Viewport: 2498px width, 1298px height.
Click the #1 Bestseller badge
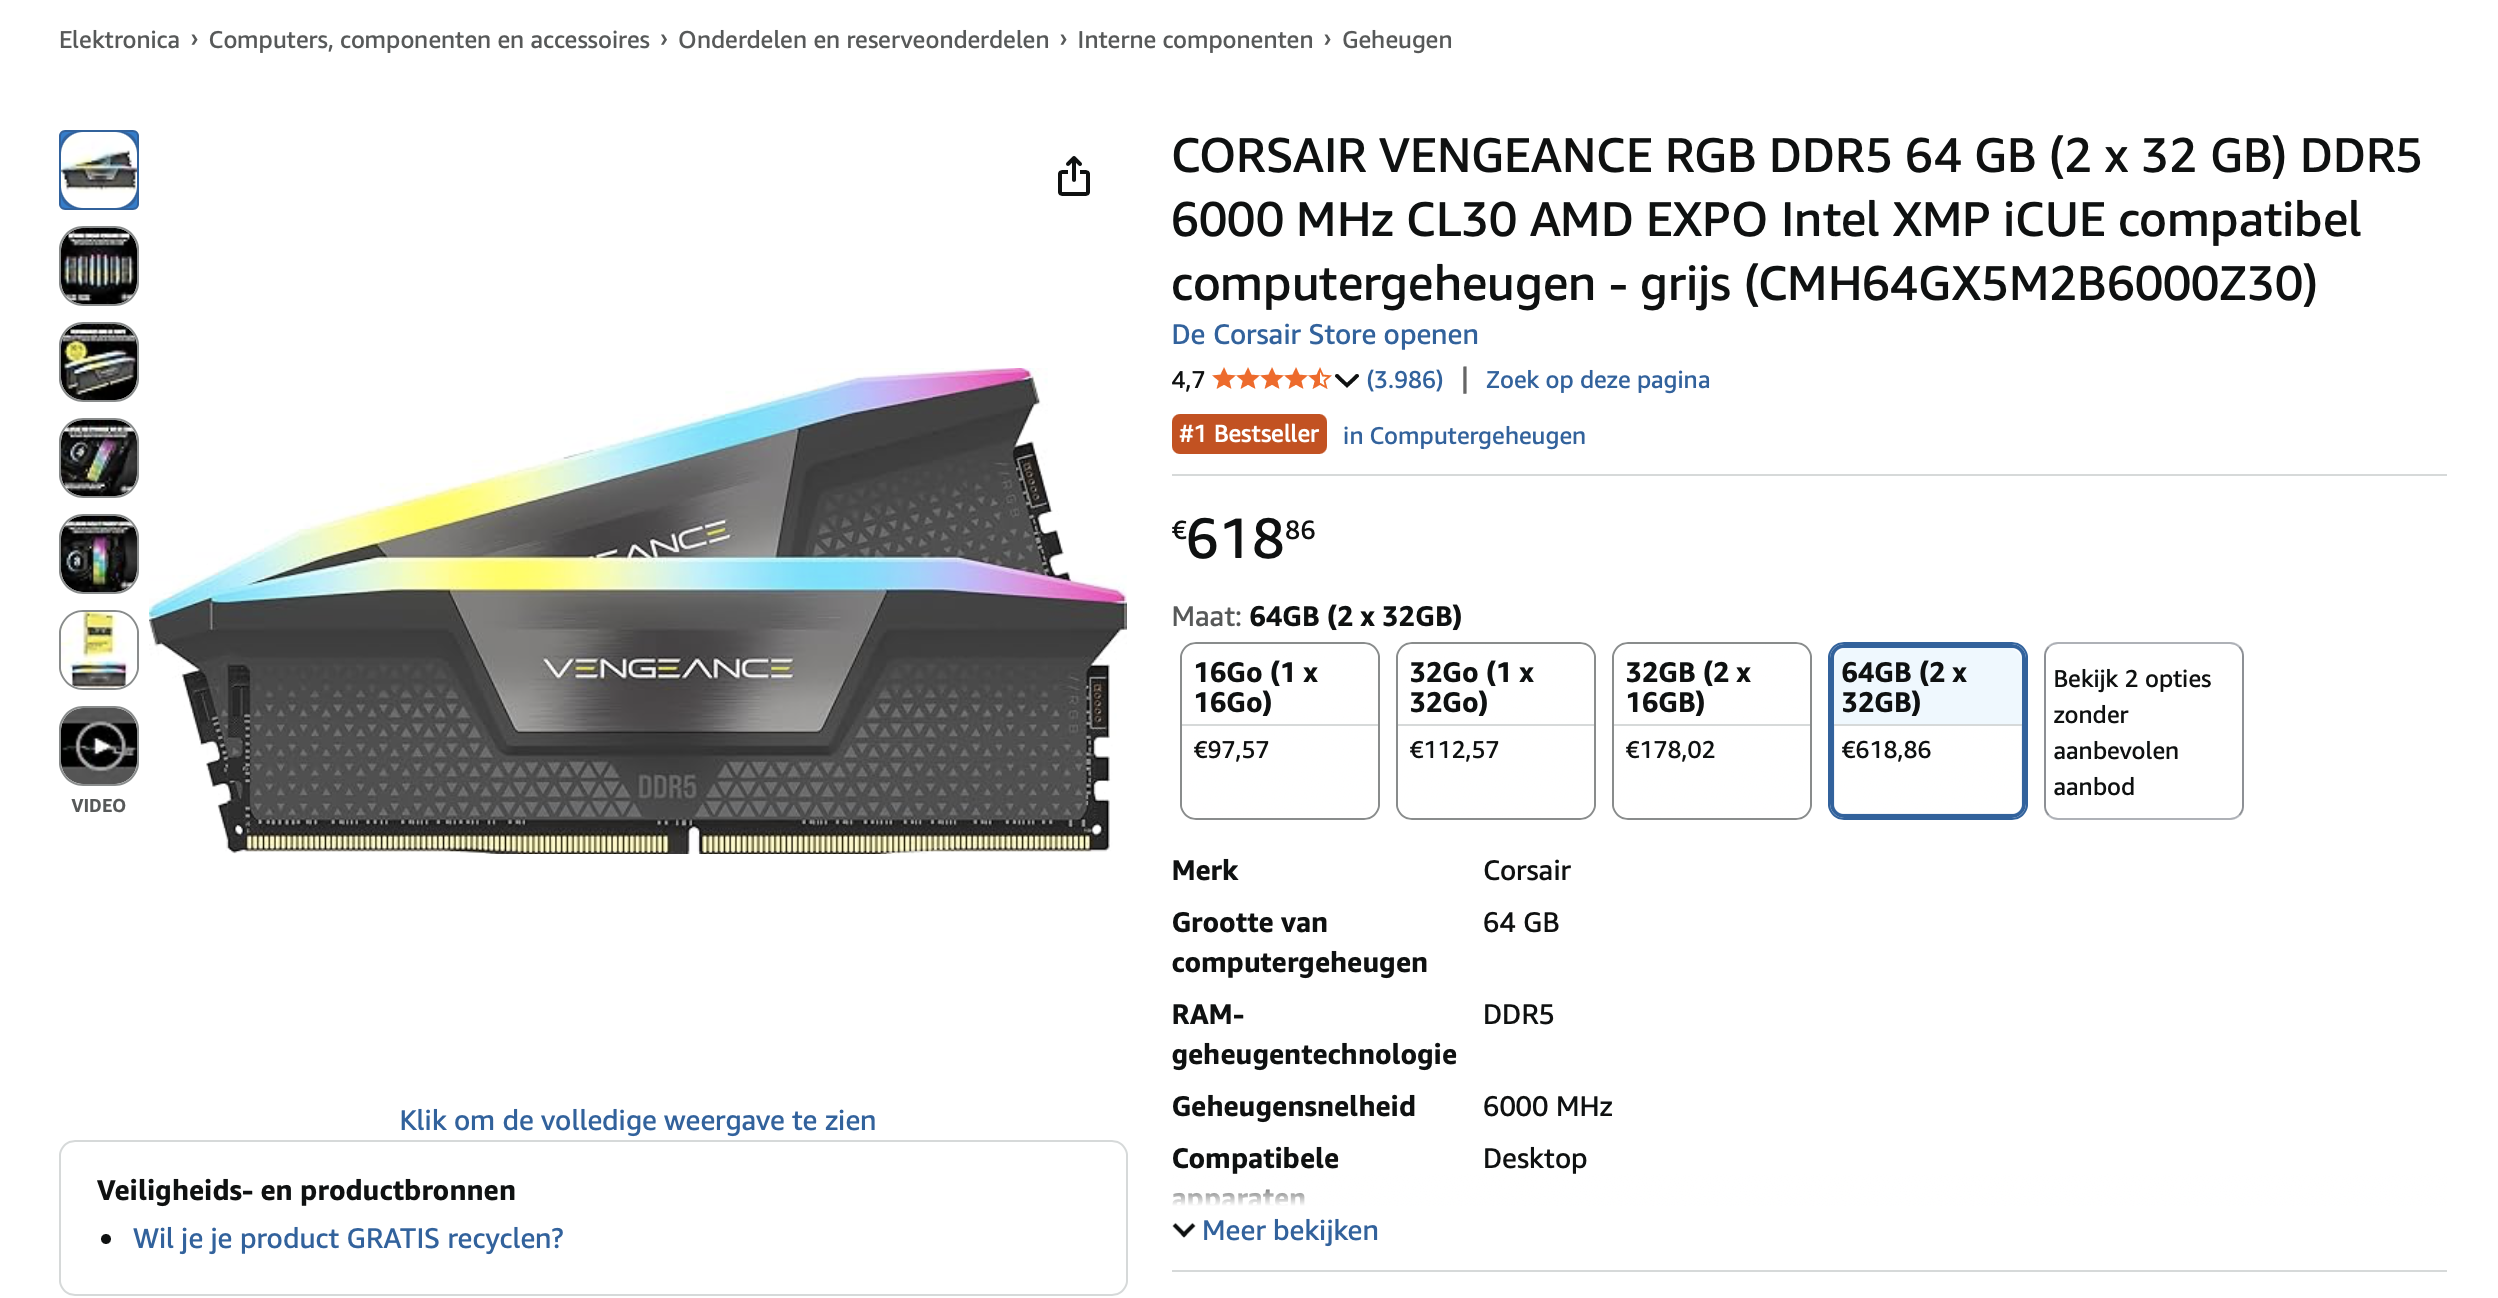1248,435
